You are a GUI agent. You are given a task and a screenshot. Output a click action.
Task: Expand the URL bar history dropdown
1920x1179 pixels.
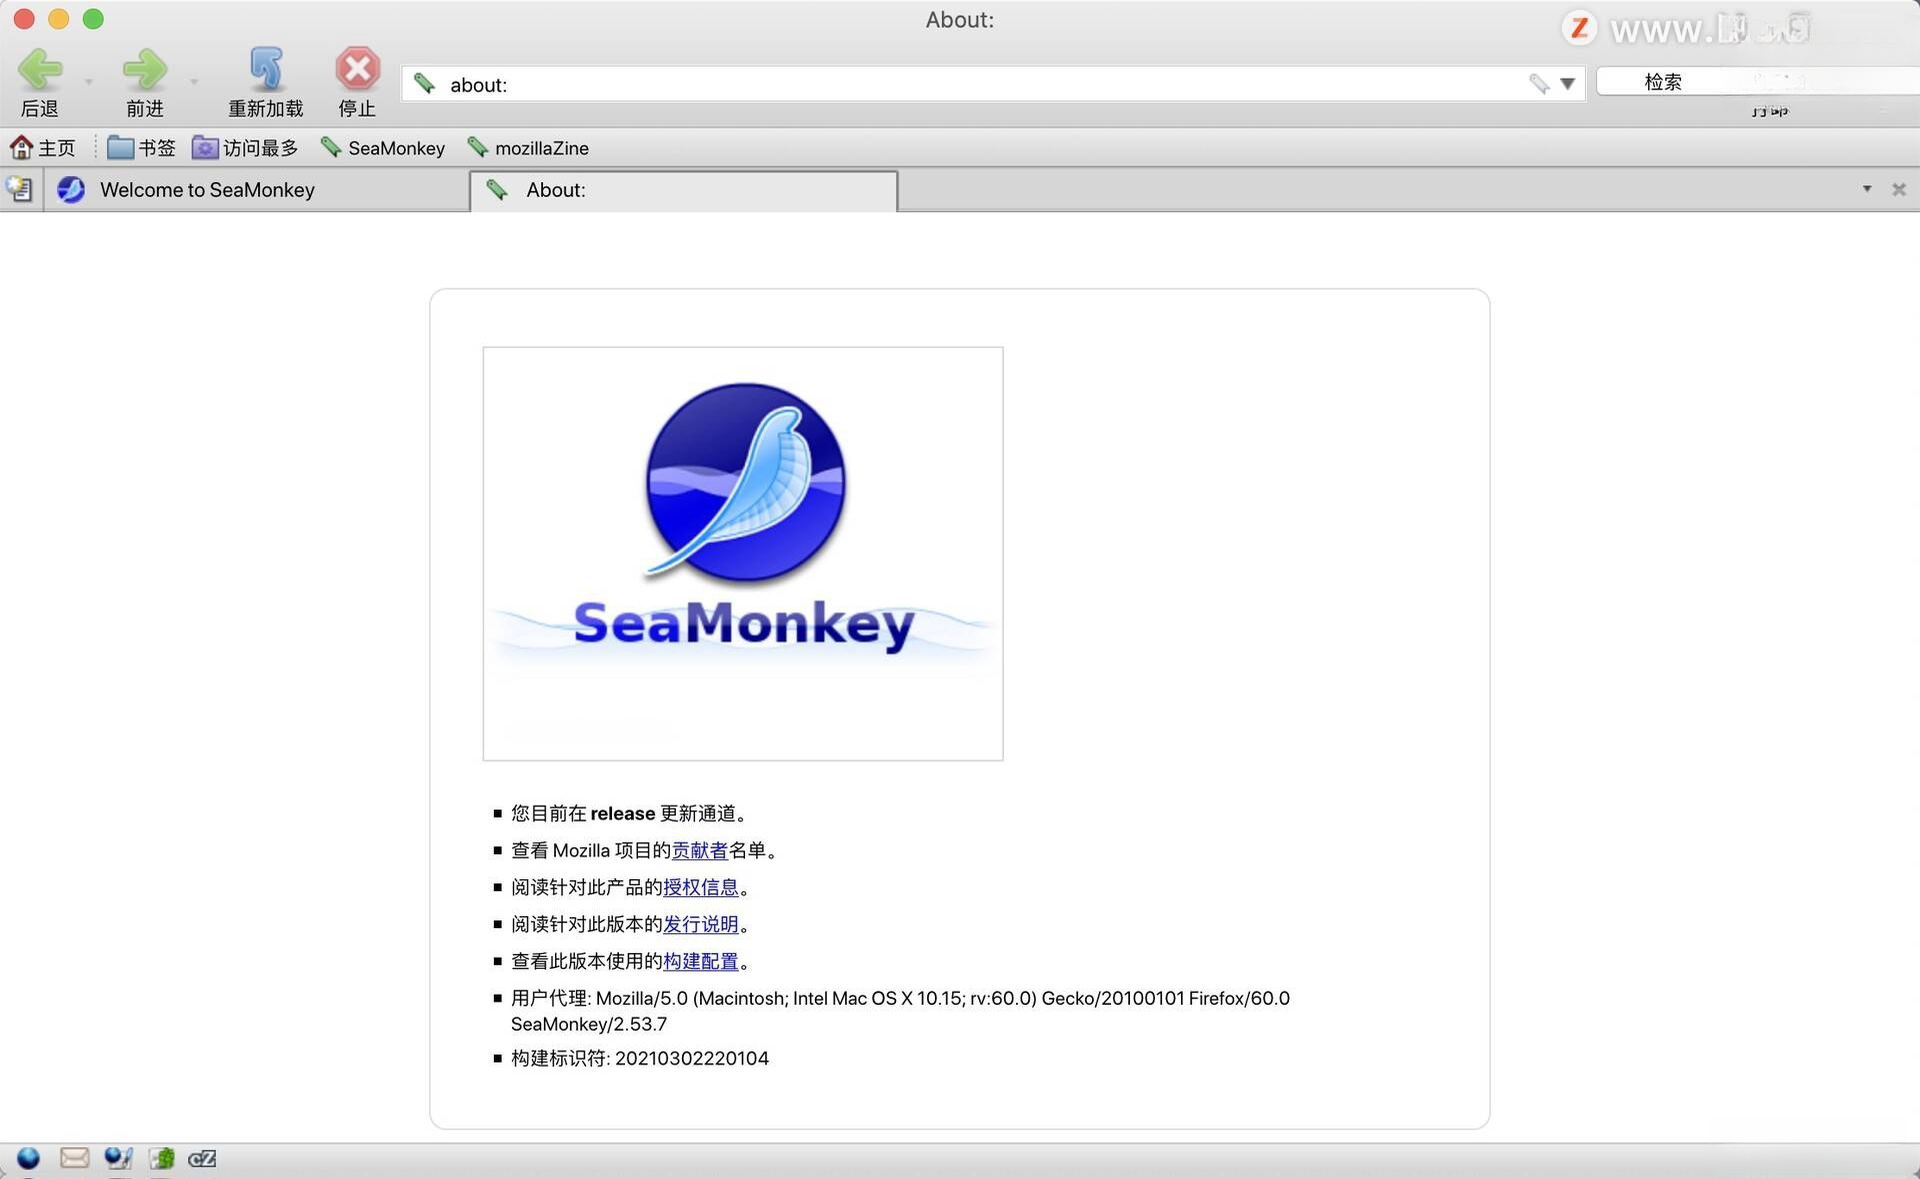[1567, 84]
